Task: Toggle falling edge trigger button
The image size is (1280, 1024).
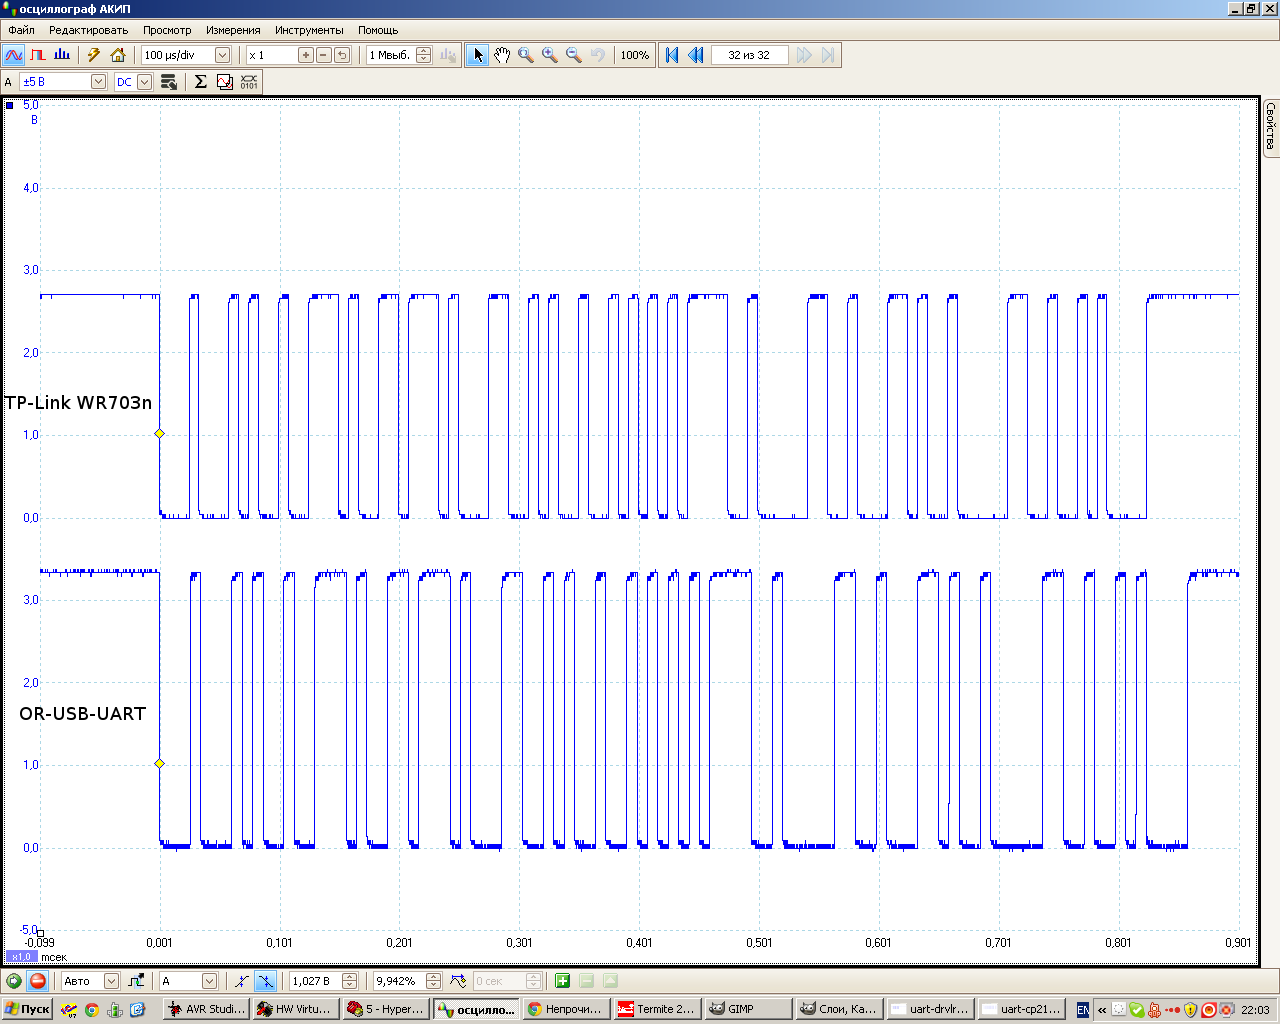Action: [x=265, y=981]
